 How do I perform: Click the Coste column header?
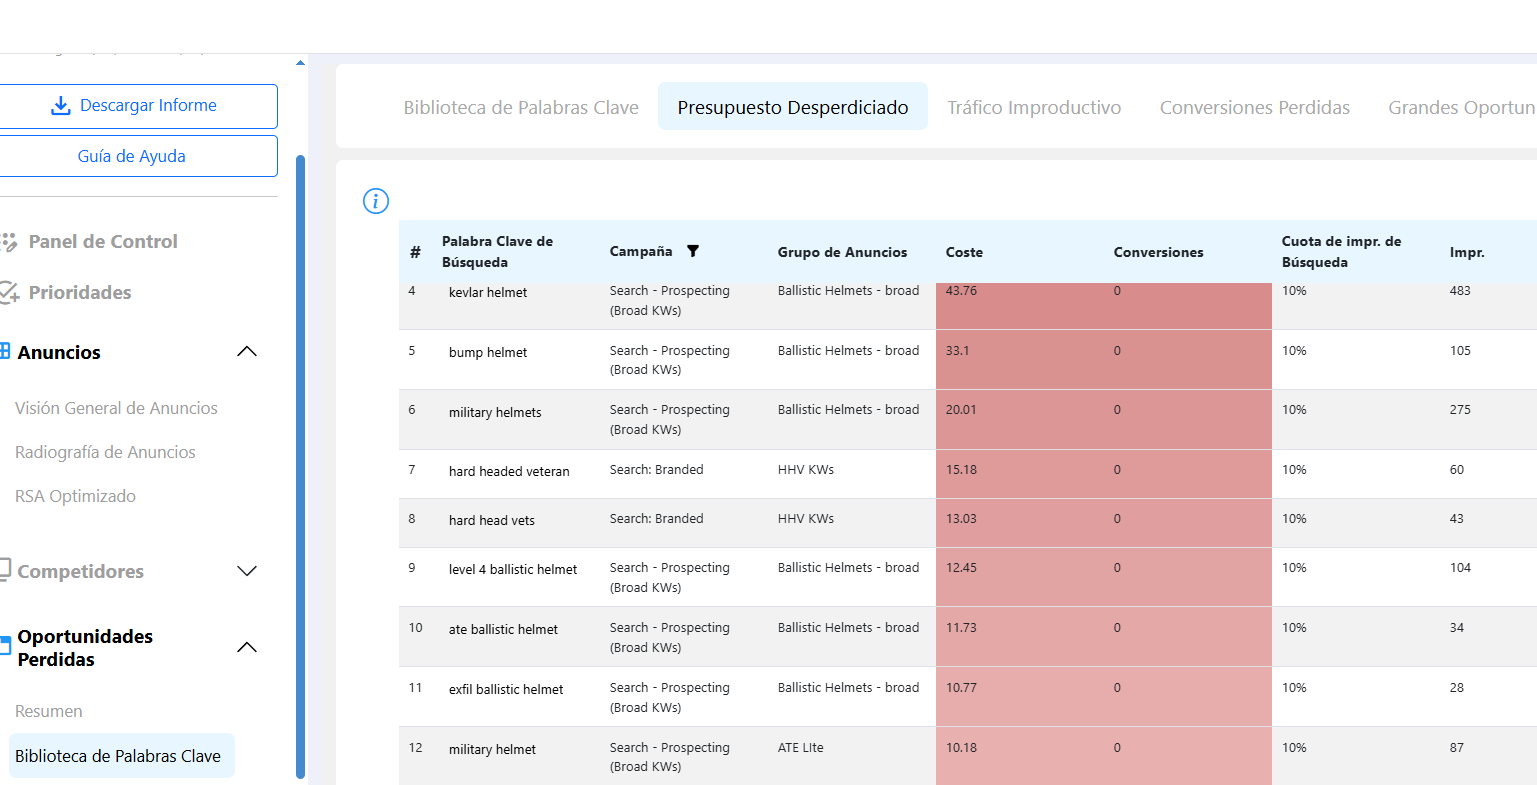coord(964,252)
